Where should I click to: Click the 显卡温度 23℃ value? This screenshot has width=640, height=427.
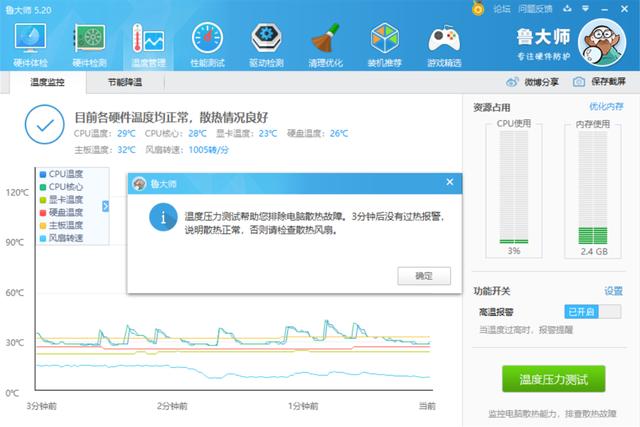[x=268, y=133]
